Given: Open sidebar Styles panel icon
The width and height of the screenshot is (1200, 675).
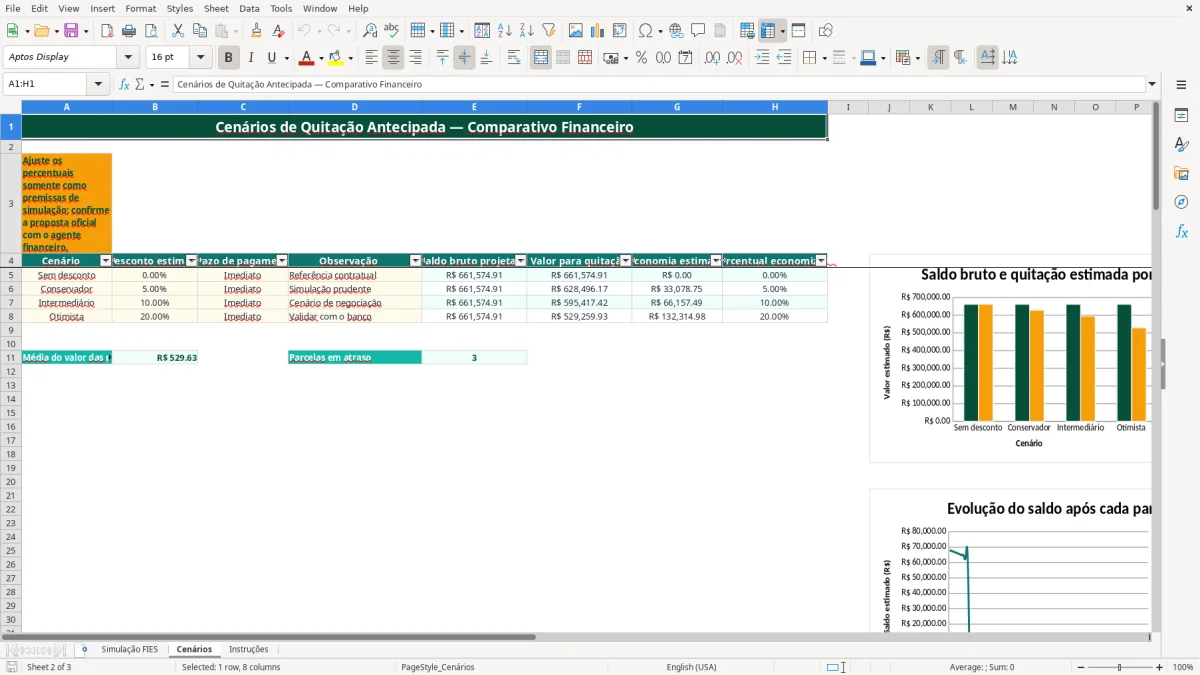Looking at the screenshot, I should (x=1181, y=145).
